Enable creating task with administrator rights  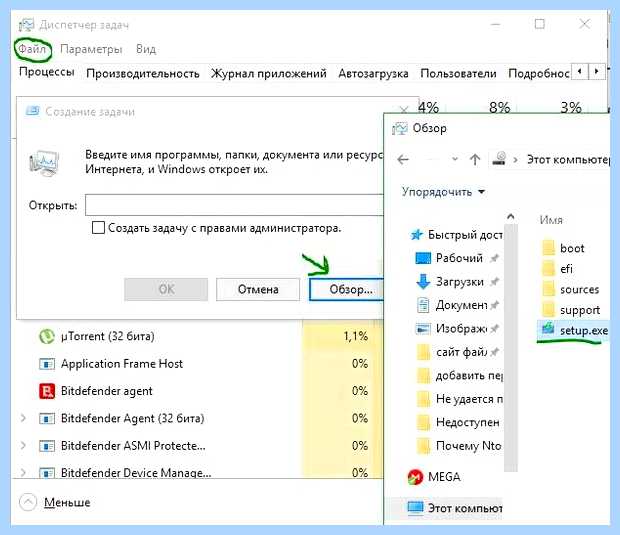click(98, 228)
